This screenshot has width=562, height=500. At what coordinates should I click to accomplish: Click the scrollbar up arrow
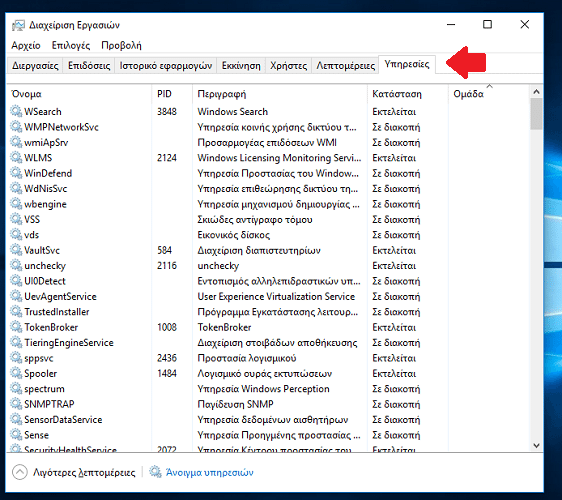[x=536, y=92]
